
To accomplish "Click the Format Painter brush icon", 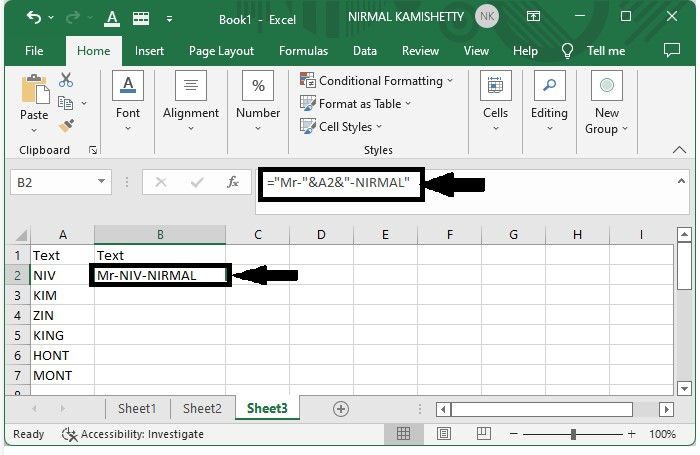I will [x=66, y=126].
